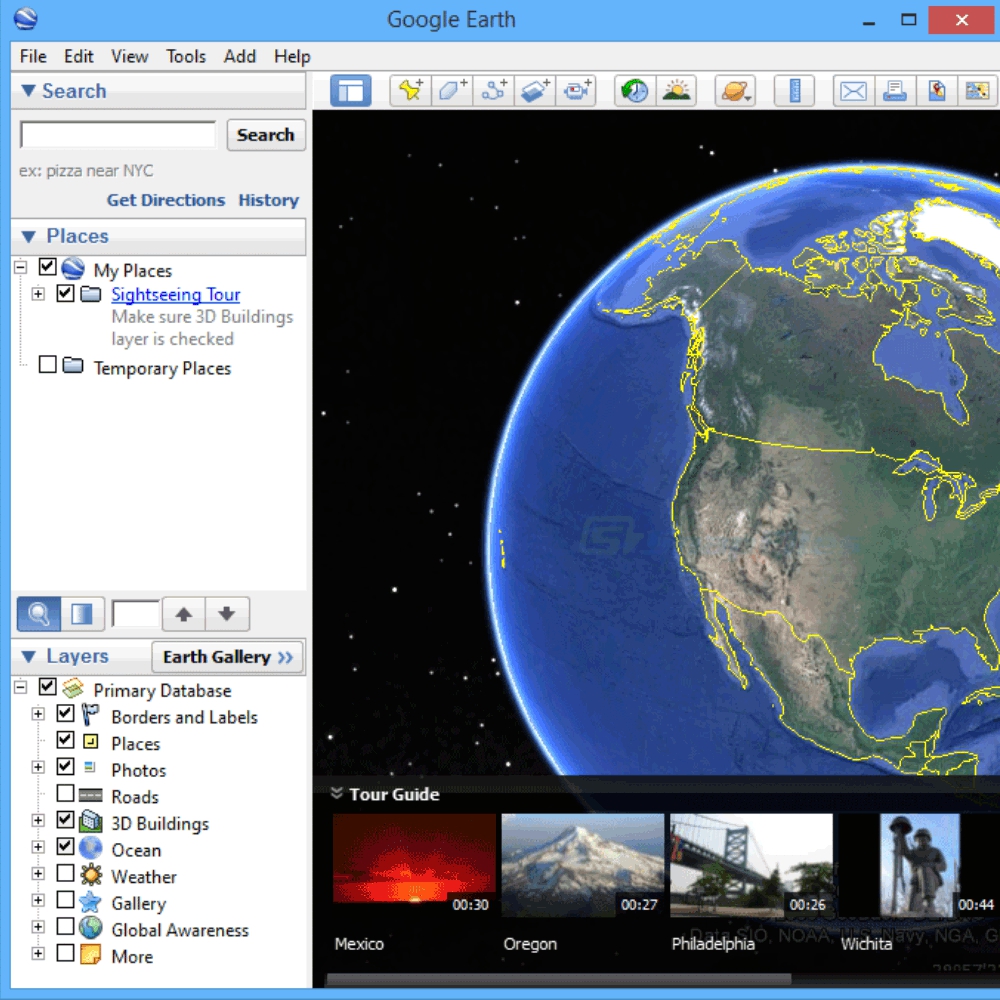This screenshot has height=1000, width=1000.
Task: Open the Sightseeing Tour link
Action: pyautogui.click(x=175, y=295)
